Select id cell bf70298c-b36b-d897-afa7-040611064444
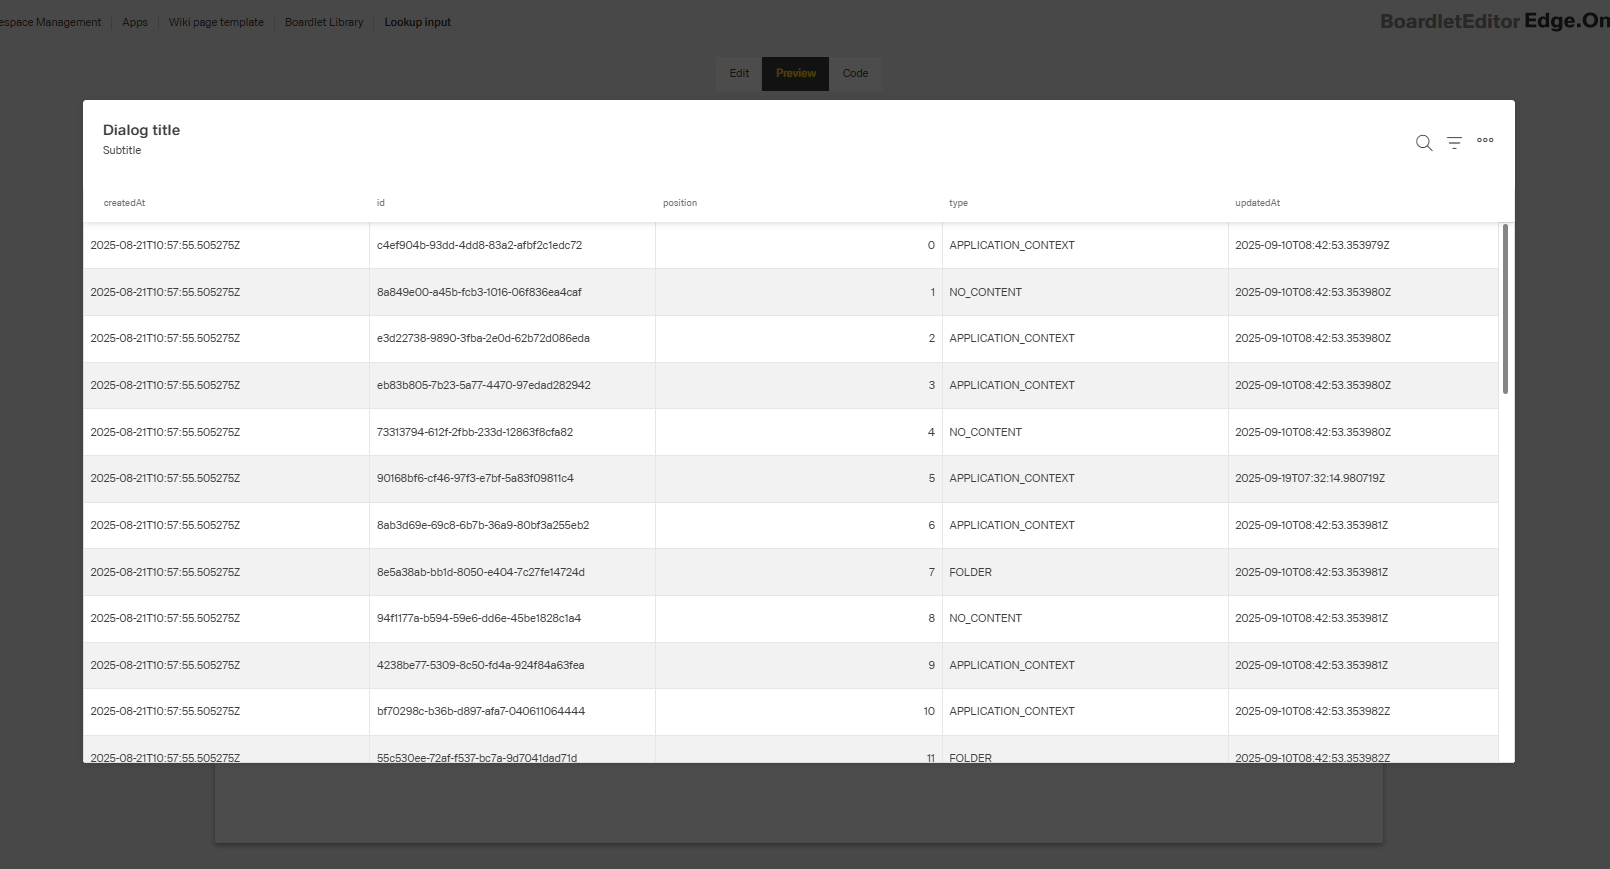Screen dimensions: 1610x869 (x=512, y=711)
